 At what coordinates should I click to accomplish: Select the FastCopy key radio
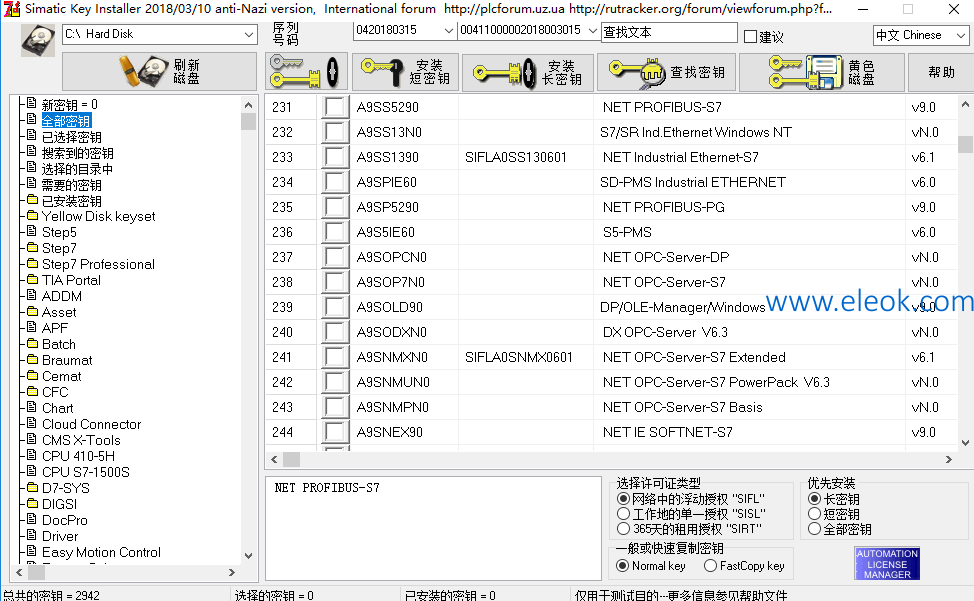tap(711, 566)
